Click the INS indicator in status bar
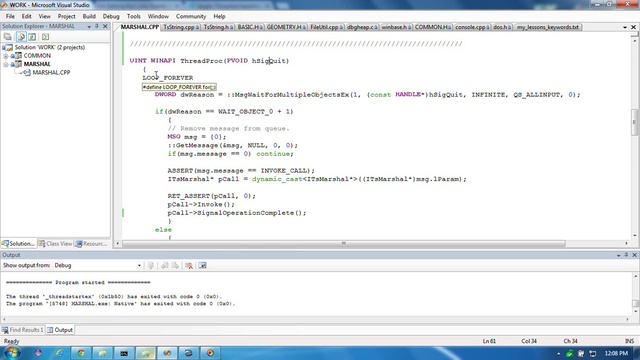Screen dimensions: 640x360 (x=630, y=341)
